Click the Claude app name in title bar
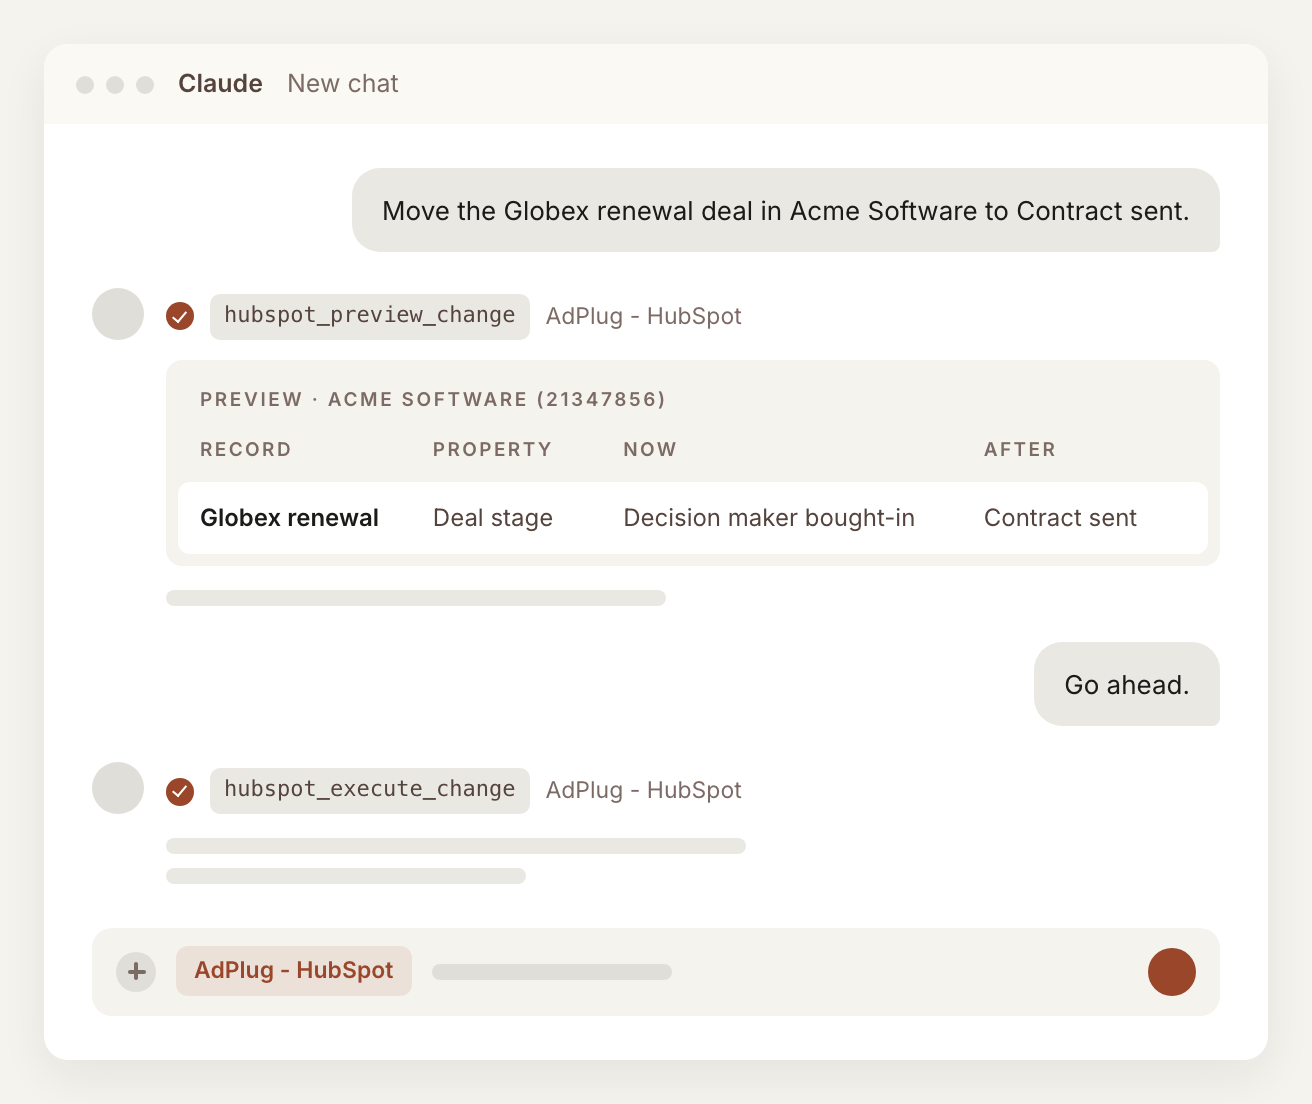1312x1104 pixels. coord(220,84)
